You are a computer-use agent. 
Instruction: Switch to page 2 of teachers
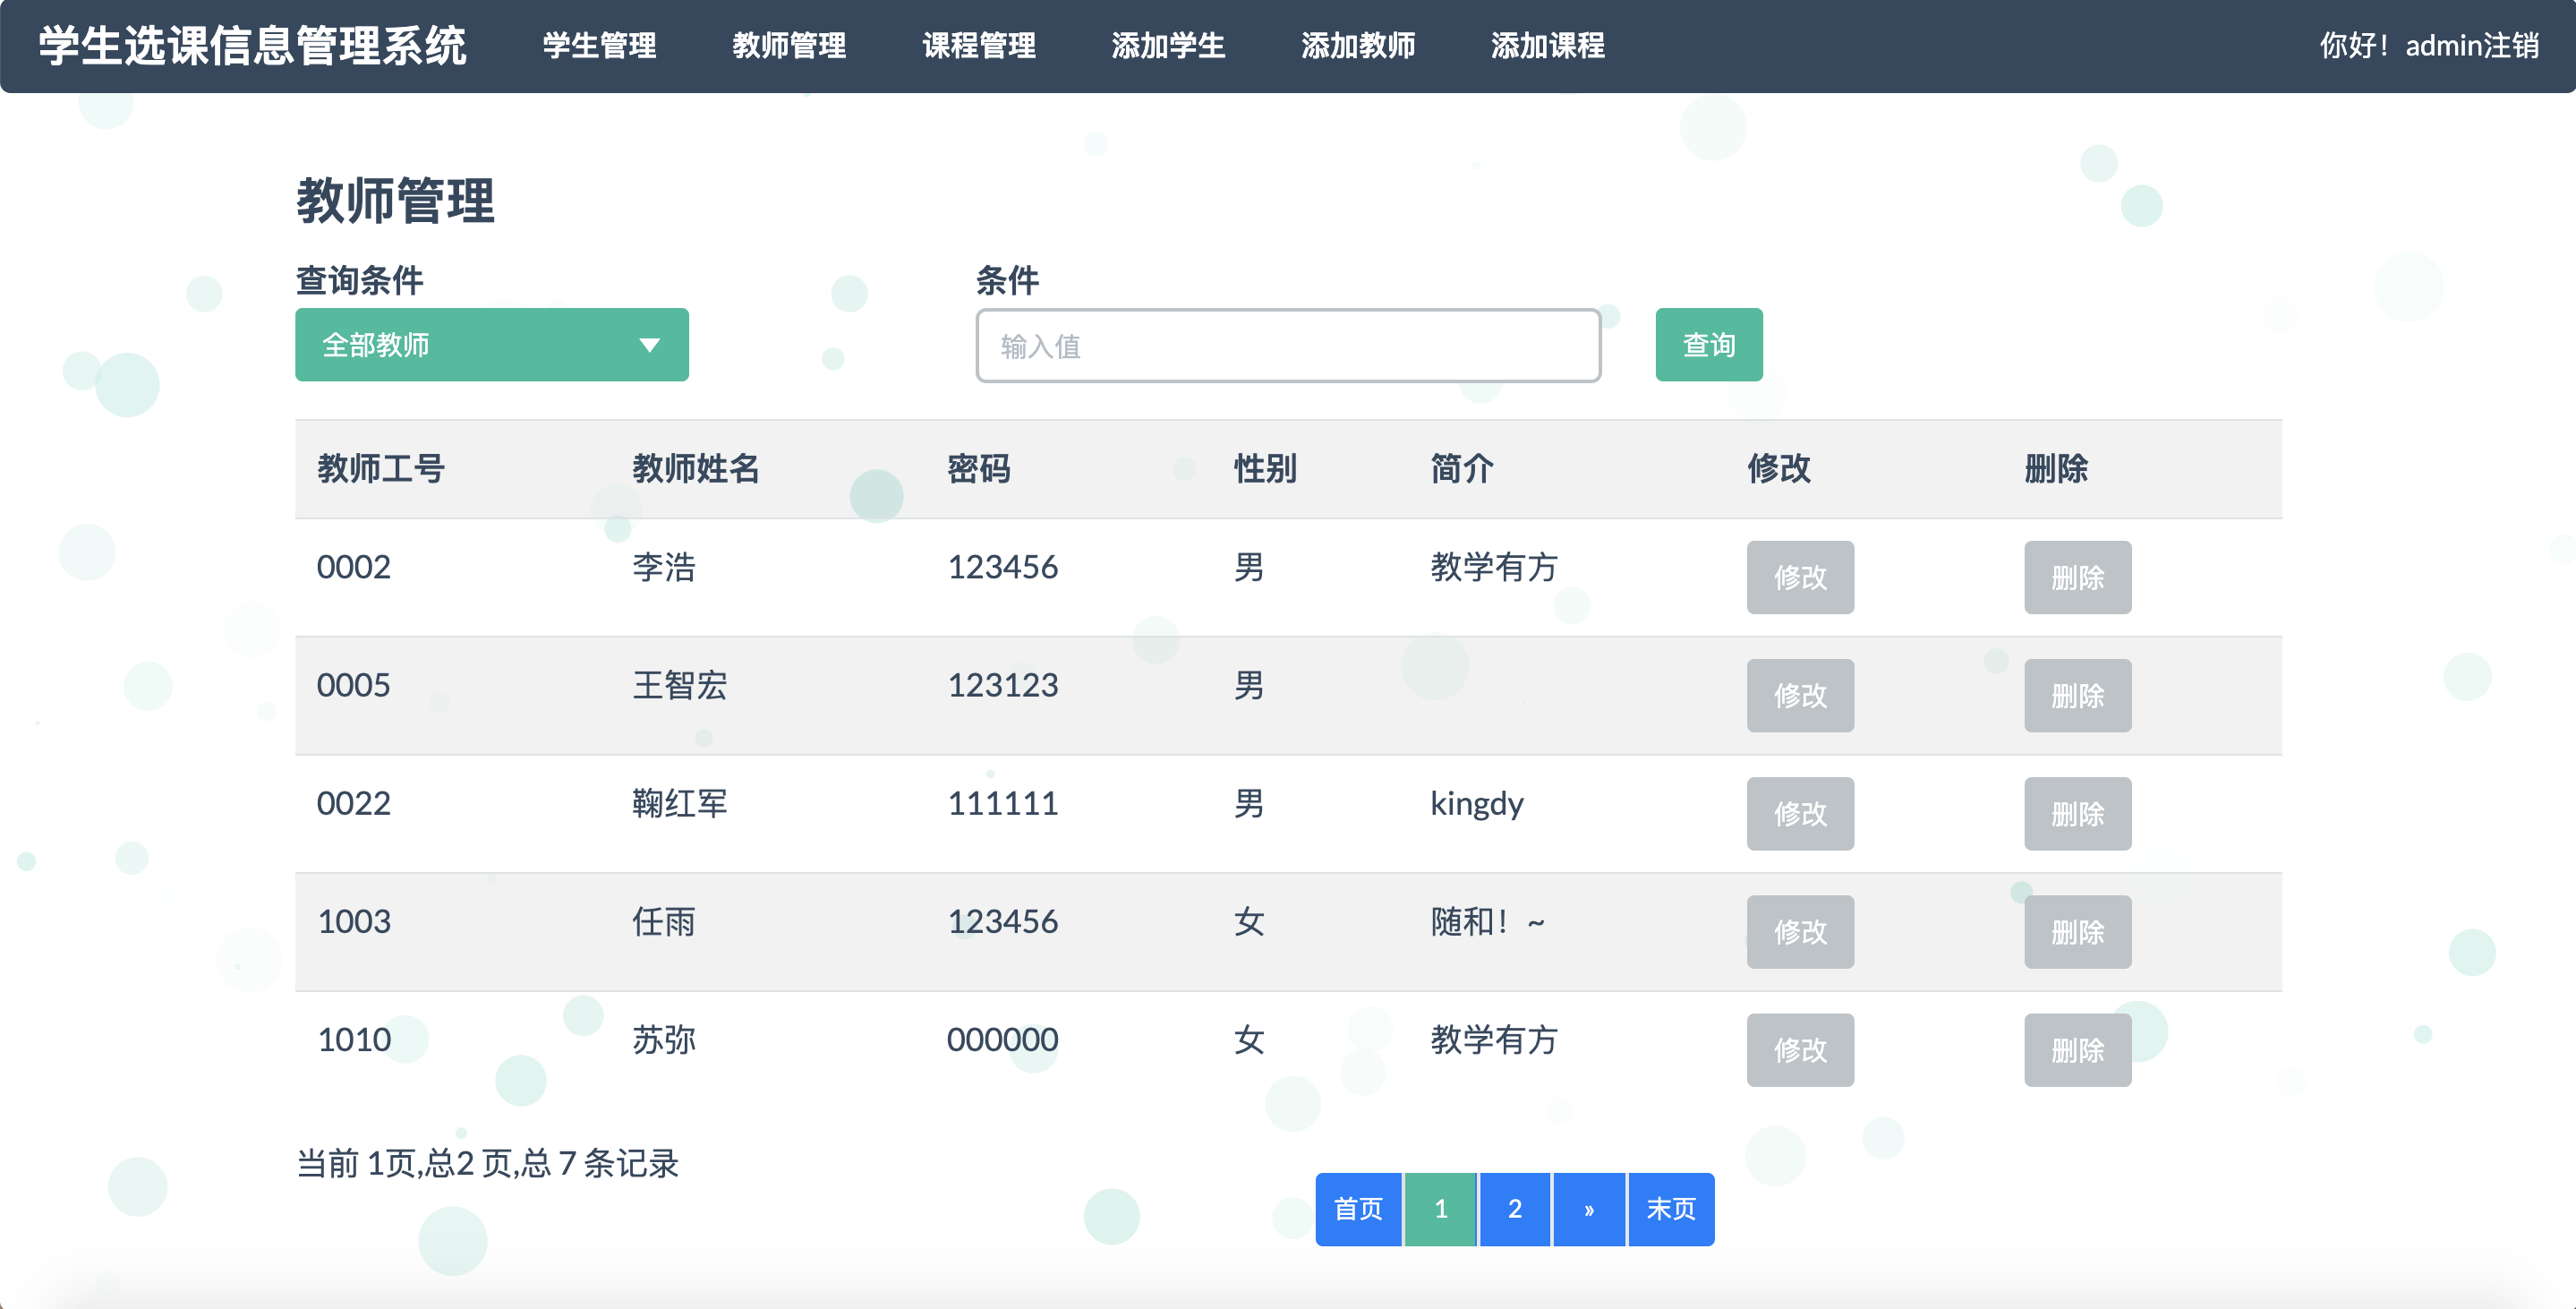tap(1514, 1209)
